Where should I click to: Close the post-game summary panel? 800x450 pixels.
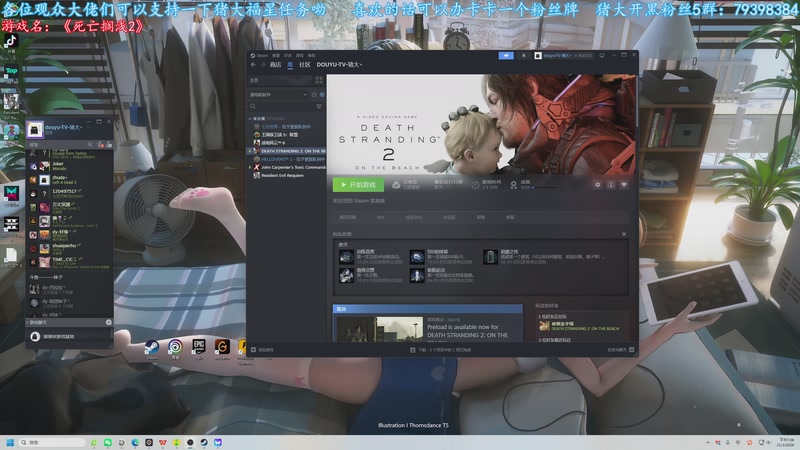pyautogui.click(x=624, y=234)
